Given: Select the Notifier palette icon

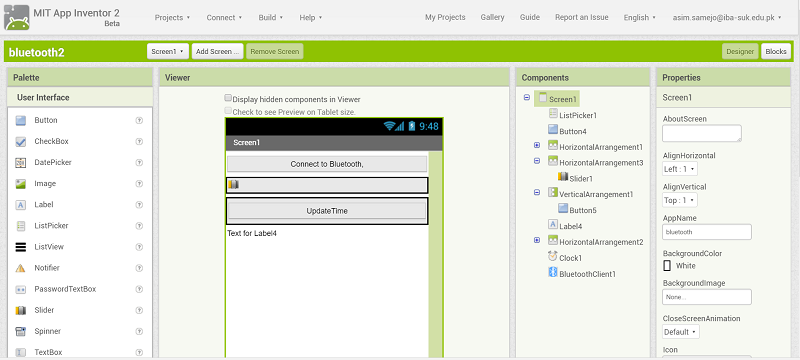Looking at the screenshot, I should click(x=20, y=268).
